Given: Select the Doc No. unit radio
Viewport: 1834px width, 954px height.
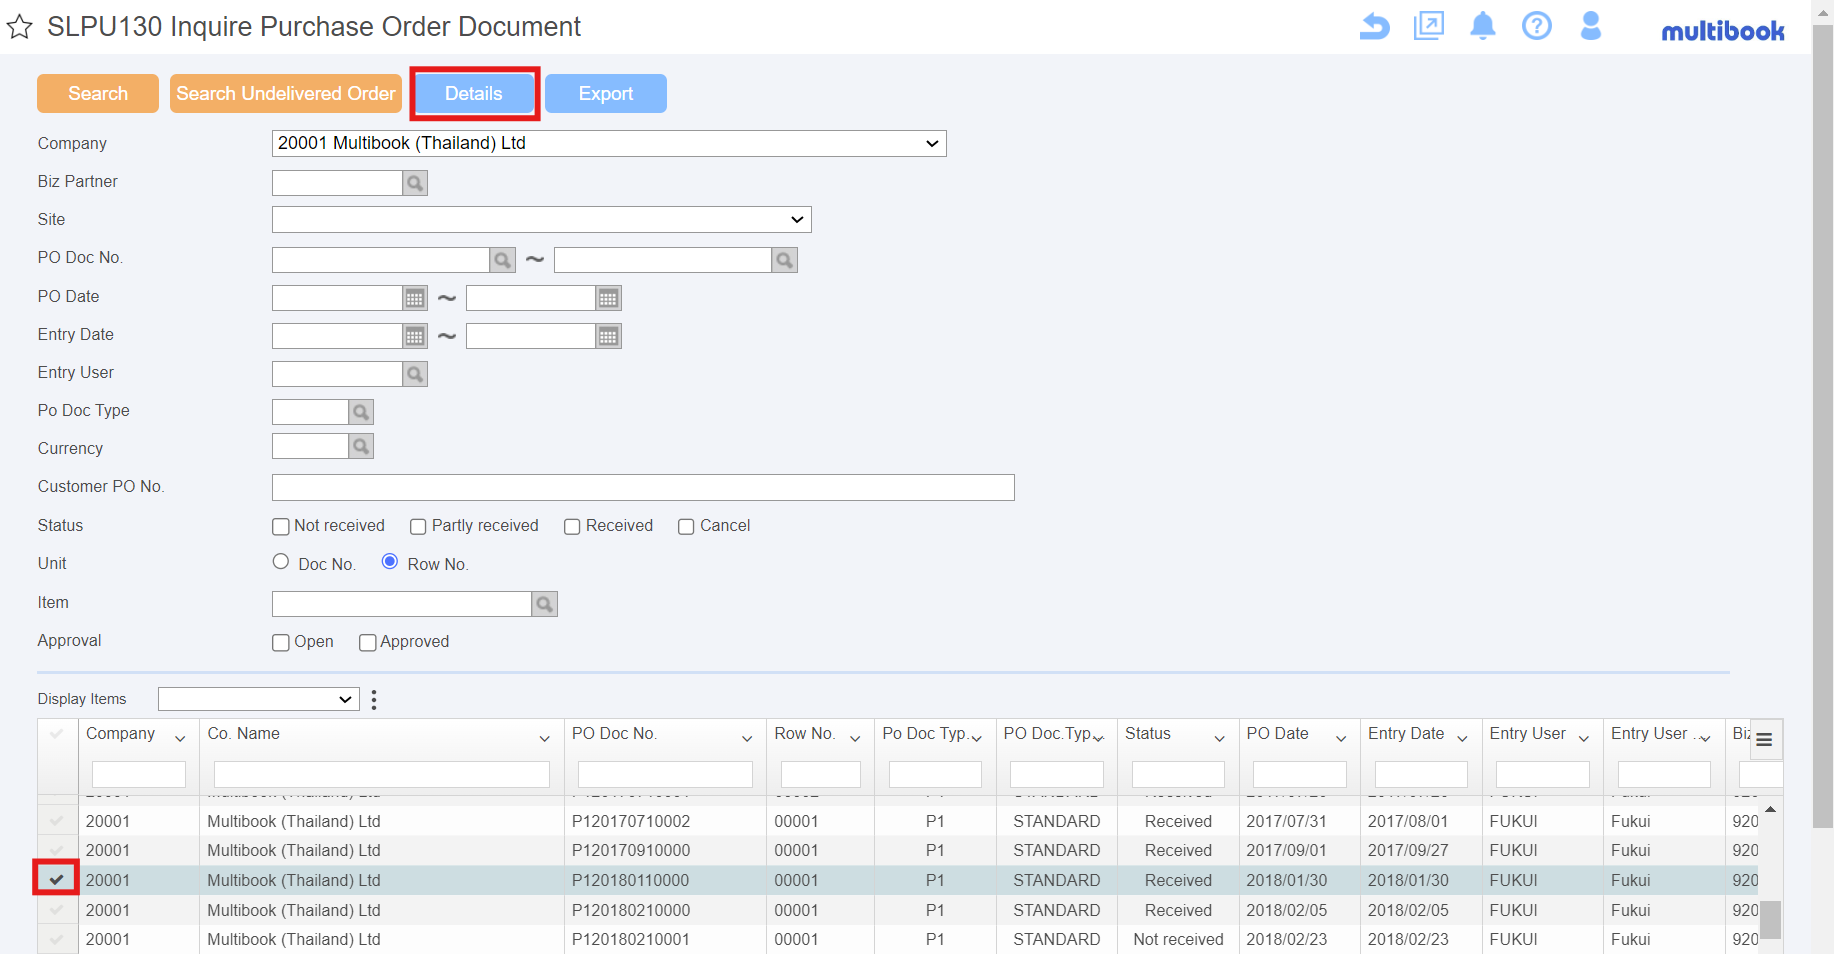Looking at the screenshot, I should coord(281,562).
